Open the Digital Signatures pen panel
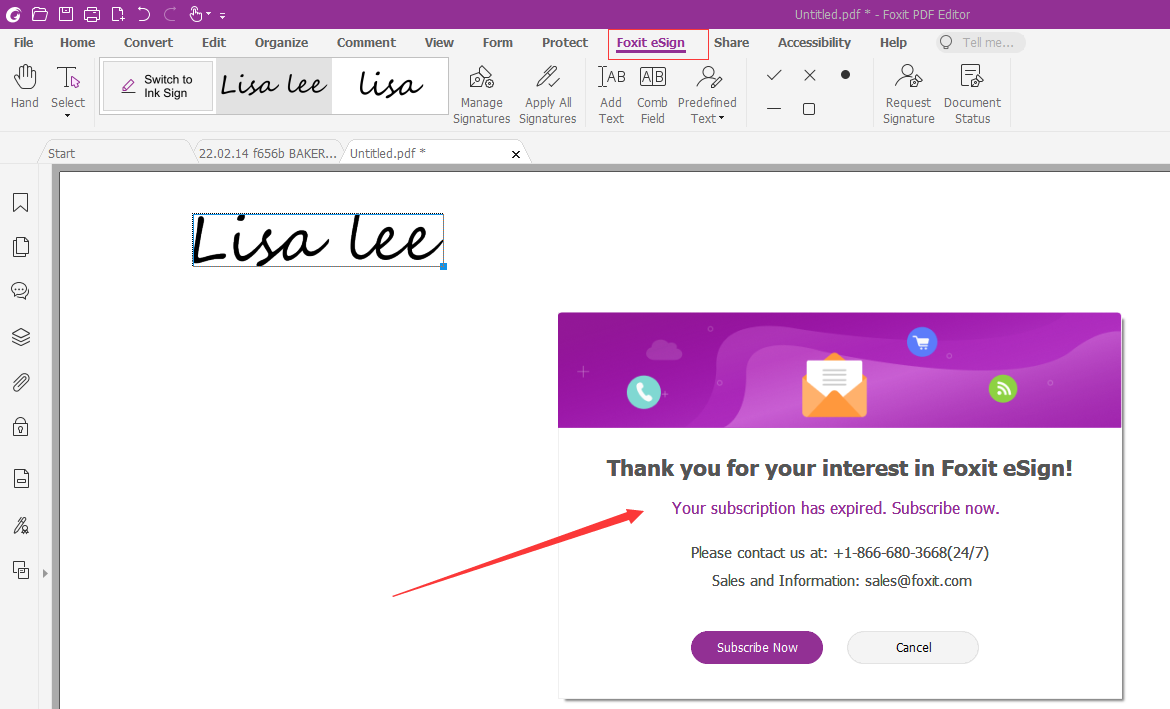 click(x=21, y=526)
